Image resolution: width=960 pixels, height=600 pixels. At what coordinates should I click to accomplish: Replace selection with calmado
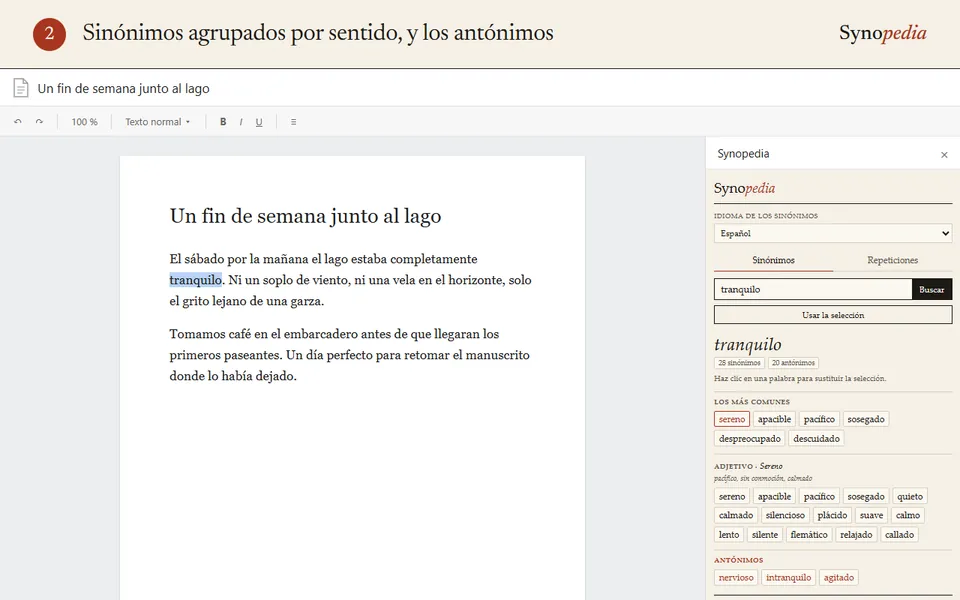[x=736, y=516]
